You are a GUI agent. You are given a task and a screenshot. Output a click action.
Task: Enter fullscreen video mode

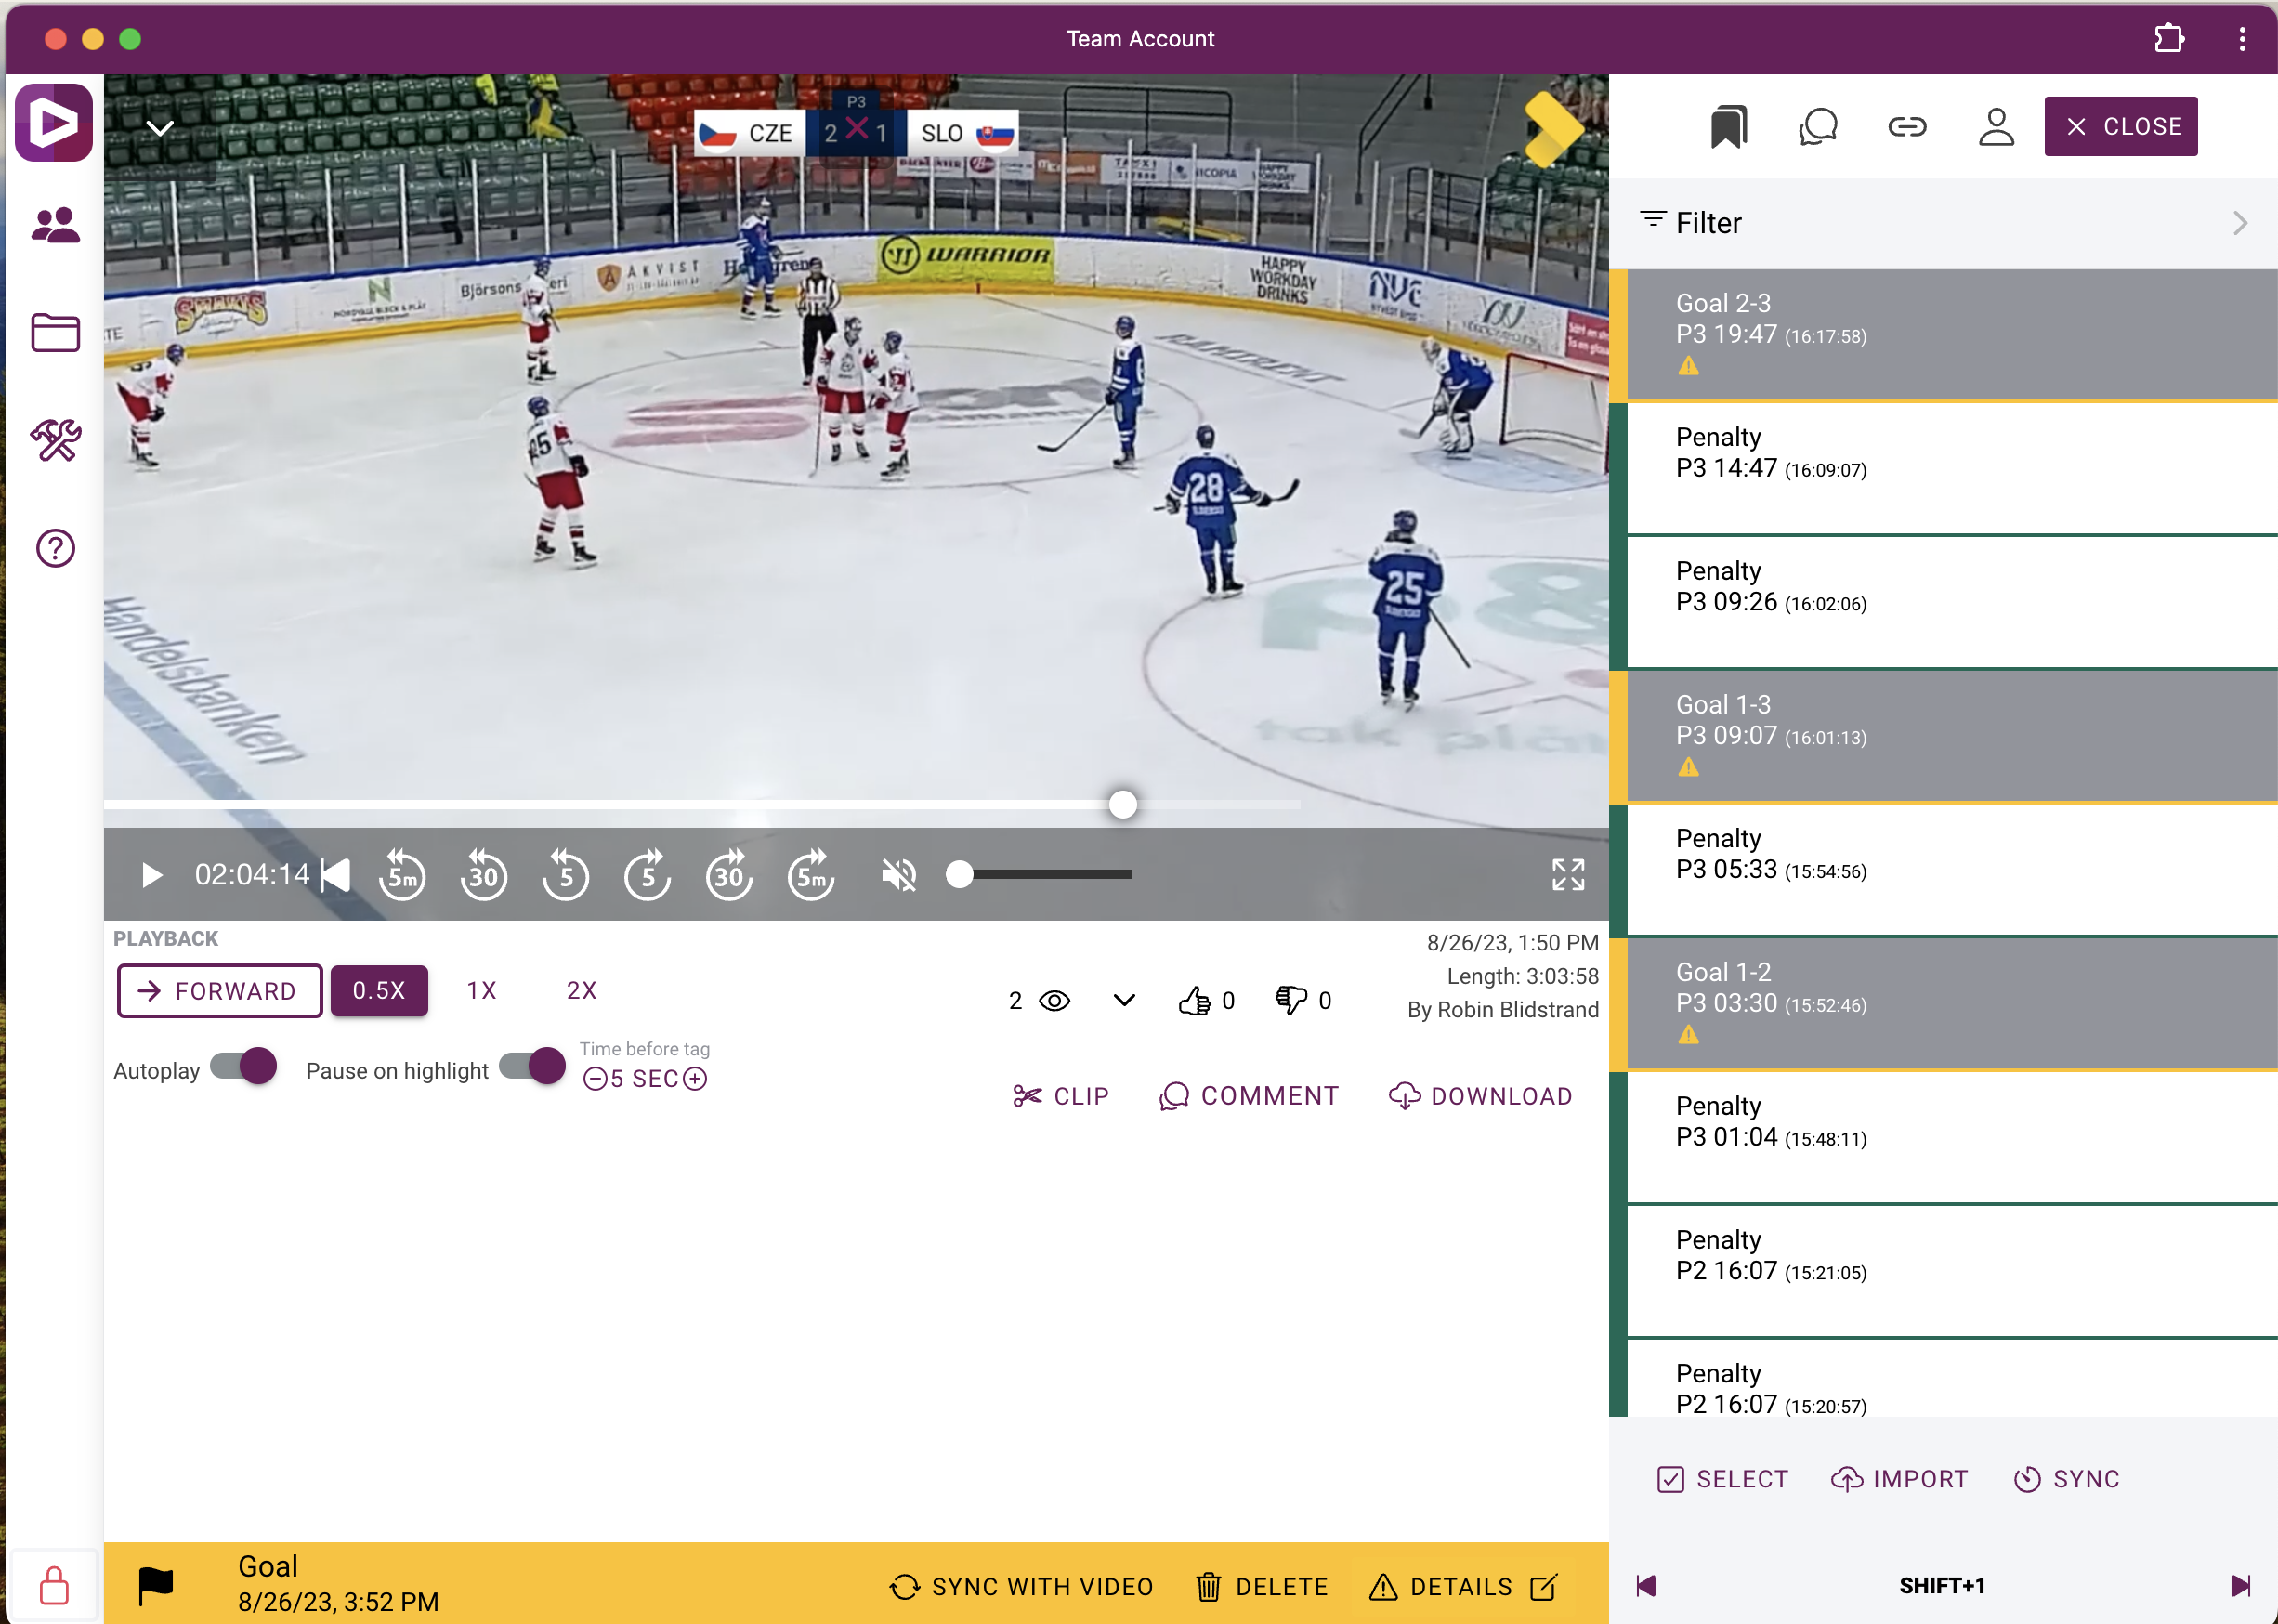coord(1567,875)
